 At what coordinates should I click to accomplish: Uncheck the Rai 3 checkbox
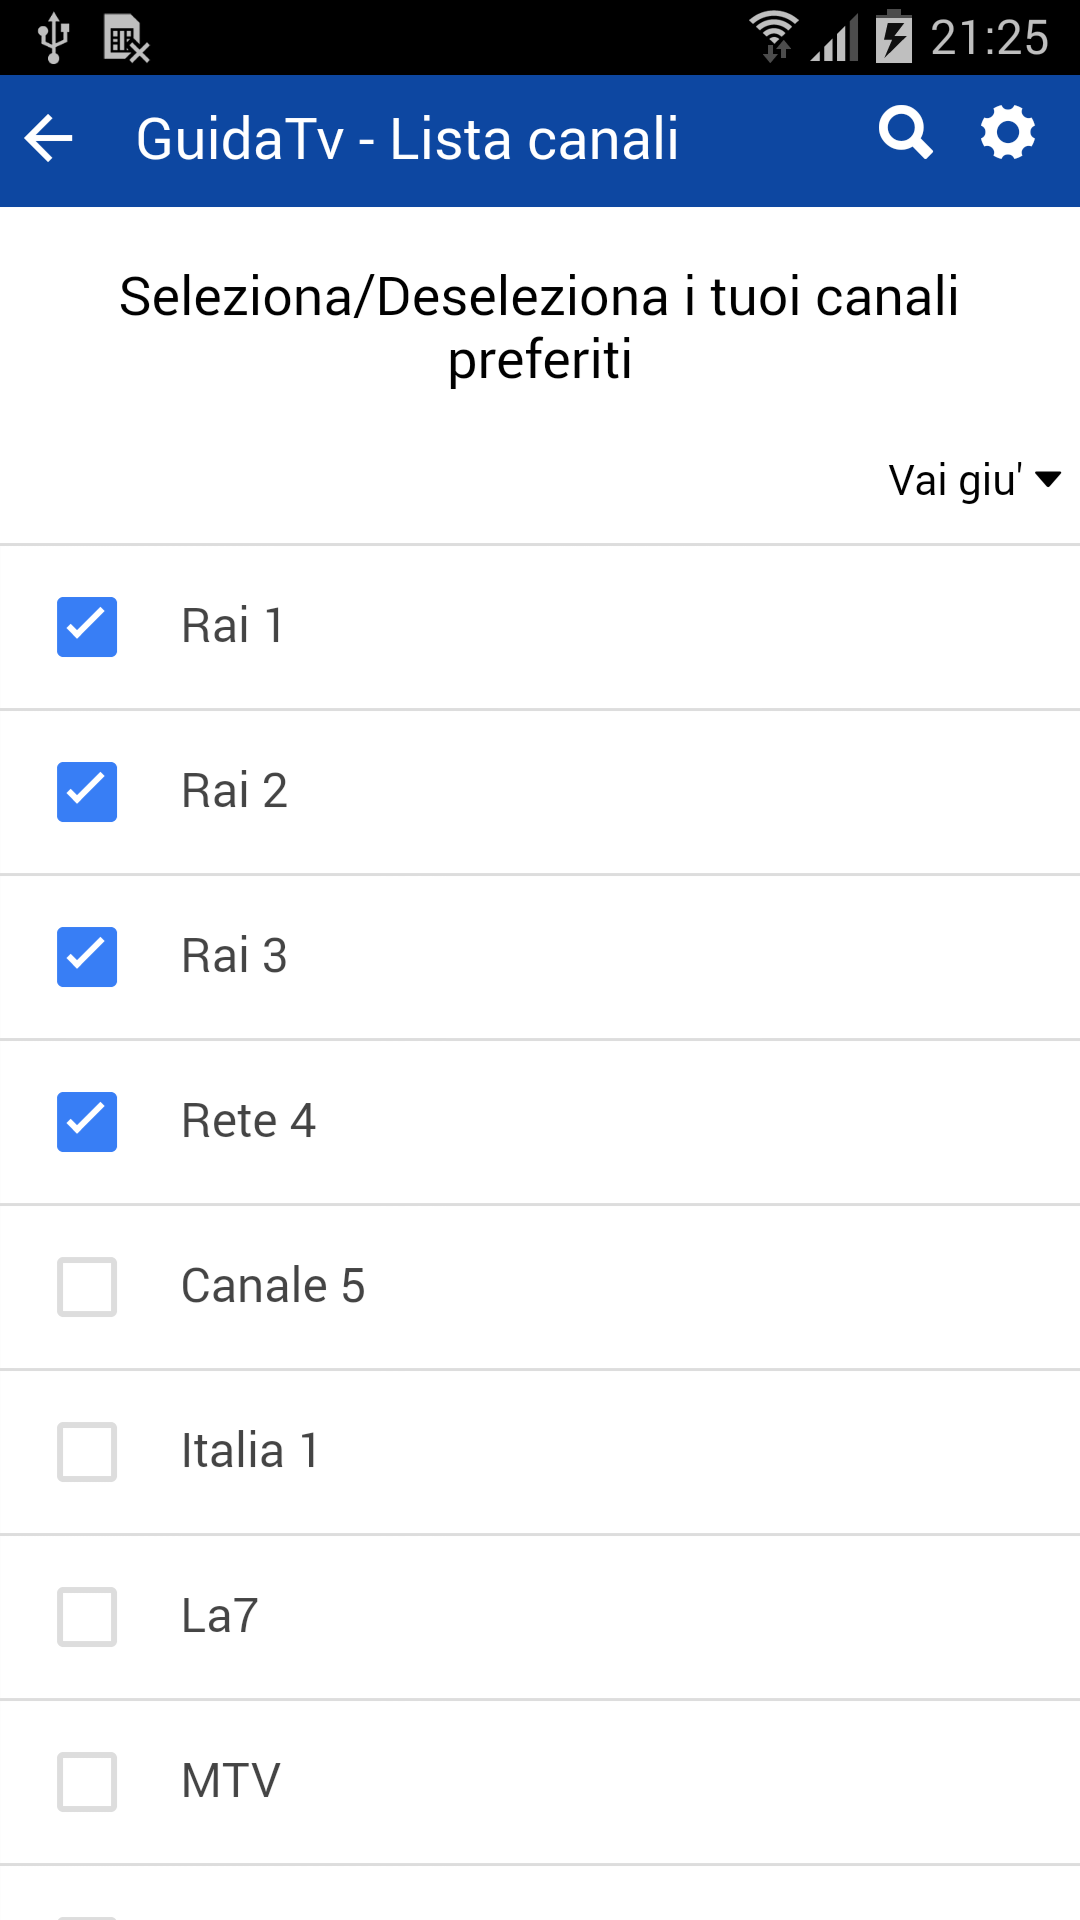(x=87, y=957)
